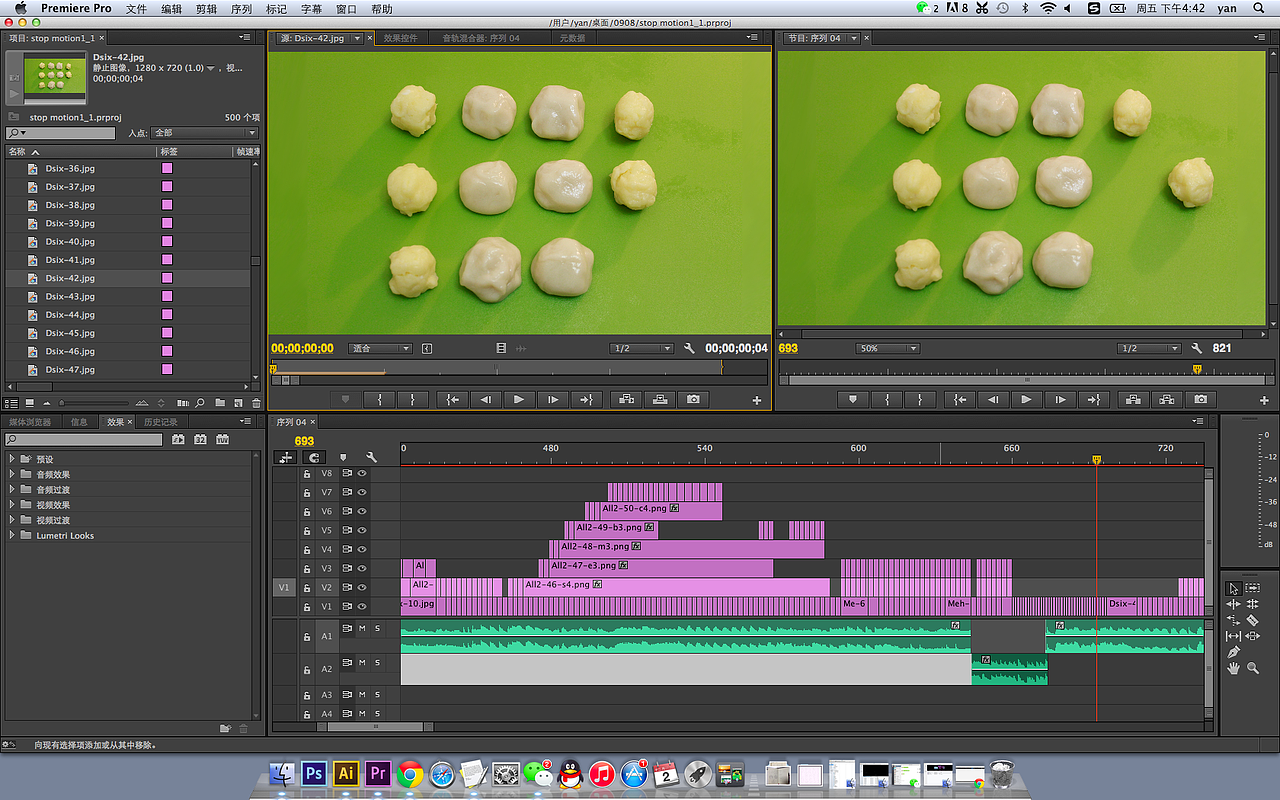
Task: Open Source monitor wrench settings
Action: point(690,348)
